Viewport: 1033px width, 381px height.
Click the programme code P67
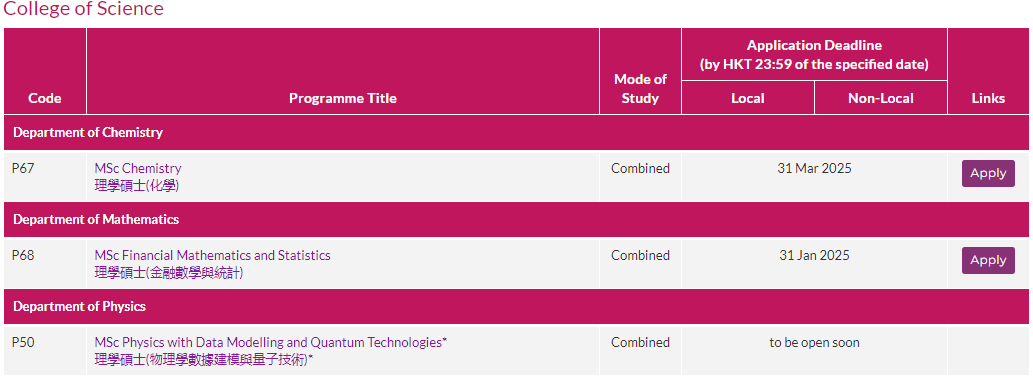pos(23,169)
